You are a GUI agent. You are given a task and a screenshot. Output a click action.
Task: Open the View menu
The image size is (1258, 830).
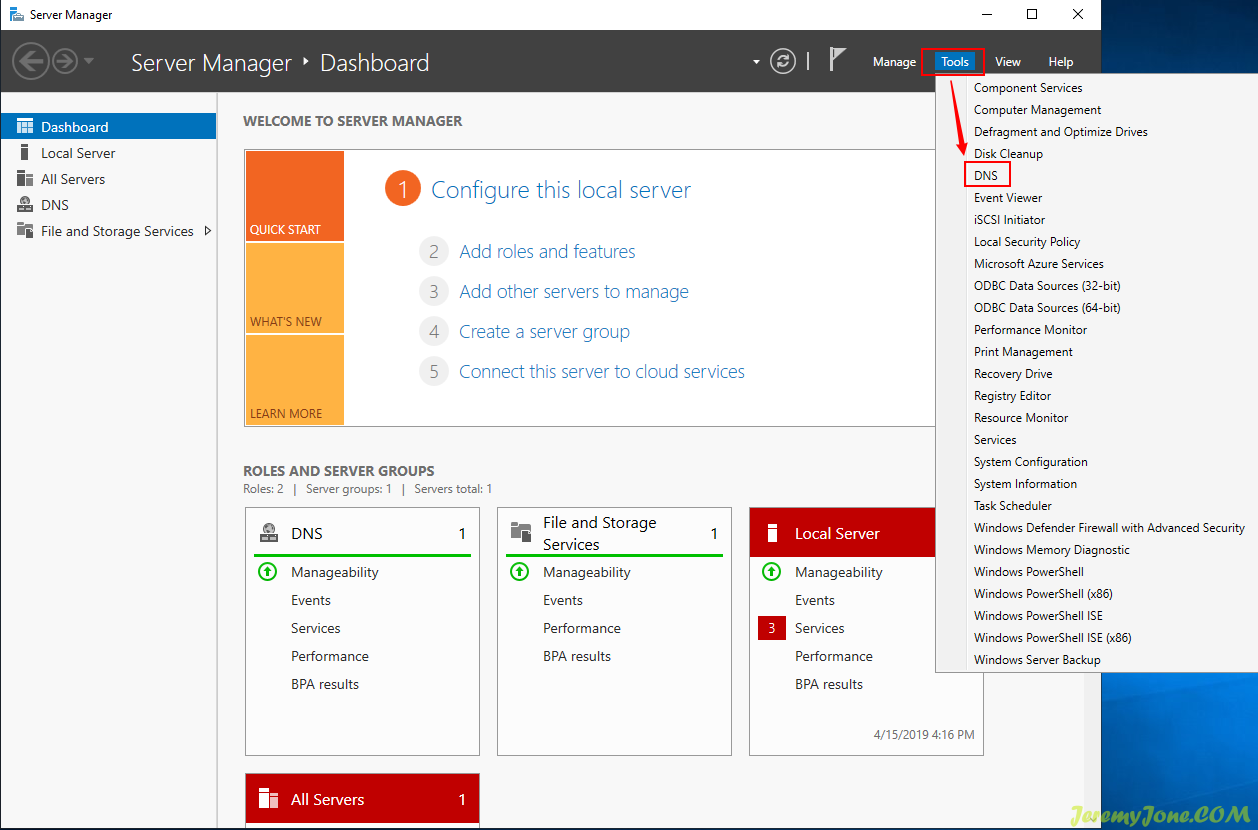(x=1008, y=62)
